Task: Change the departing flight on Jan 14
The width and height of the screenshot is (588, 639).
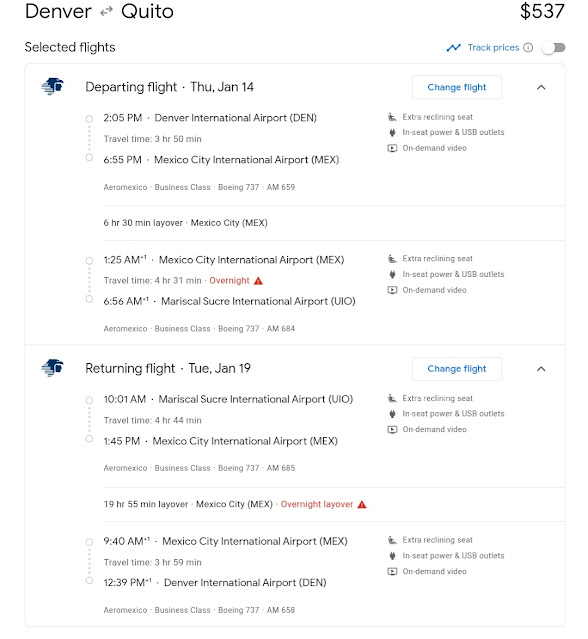Action: 457,87
